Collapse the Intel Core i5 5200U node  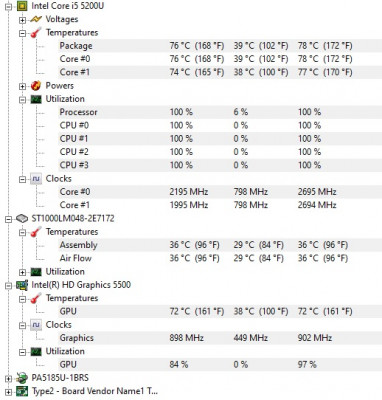8,6
